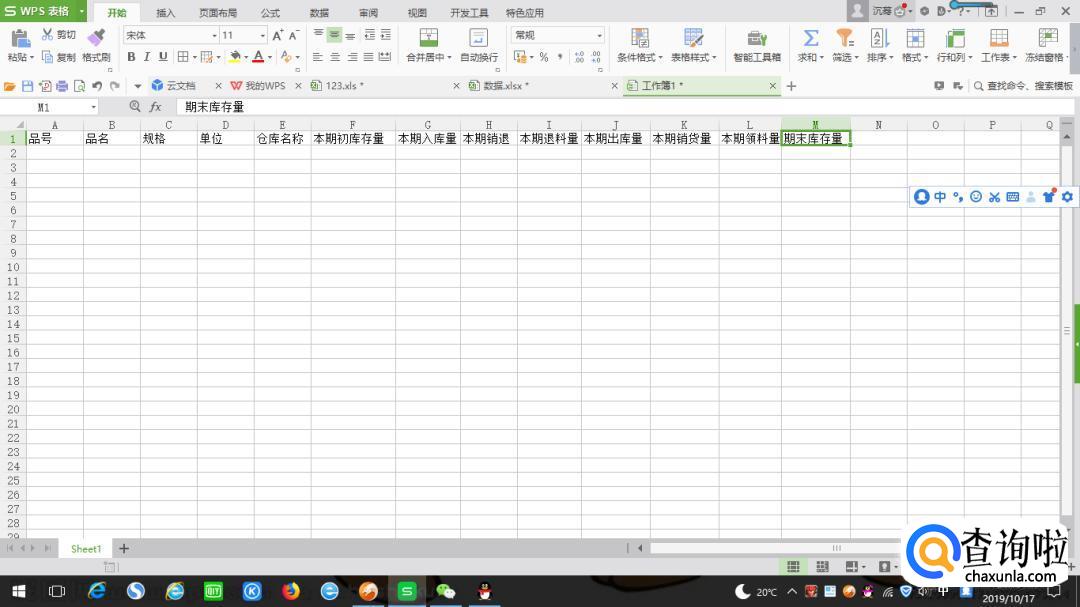Click column M header
This screenshot has width=1080, height=607.
[x=816, y=125]
